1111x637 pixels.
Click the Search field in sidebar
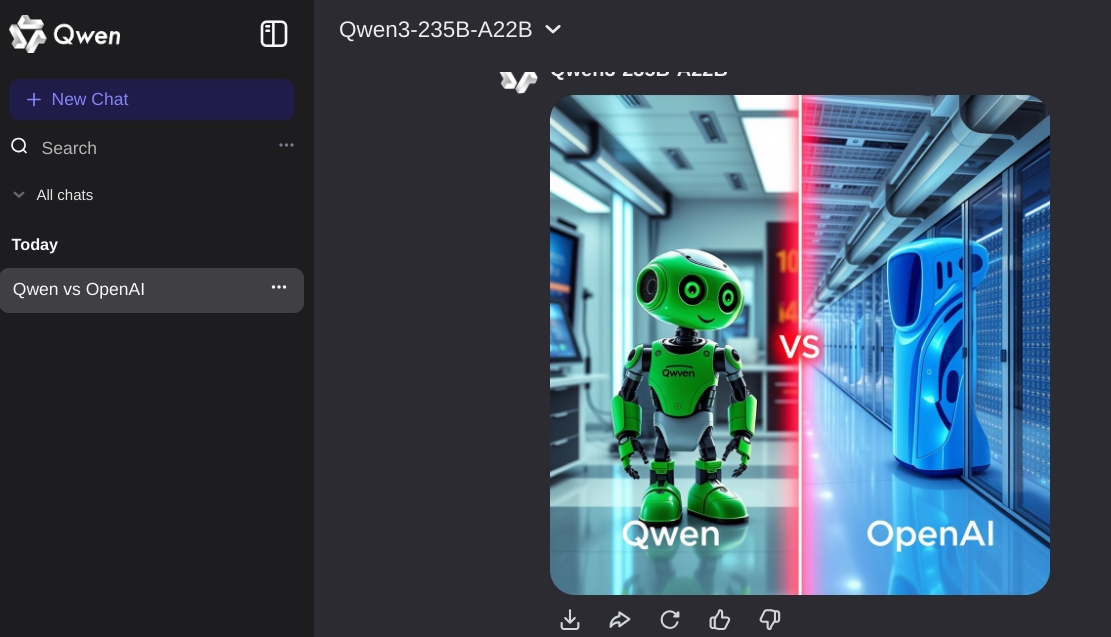(69, 147)
